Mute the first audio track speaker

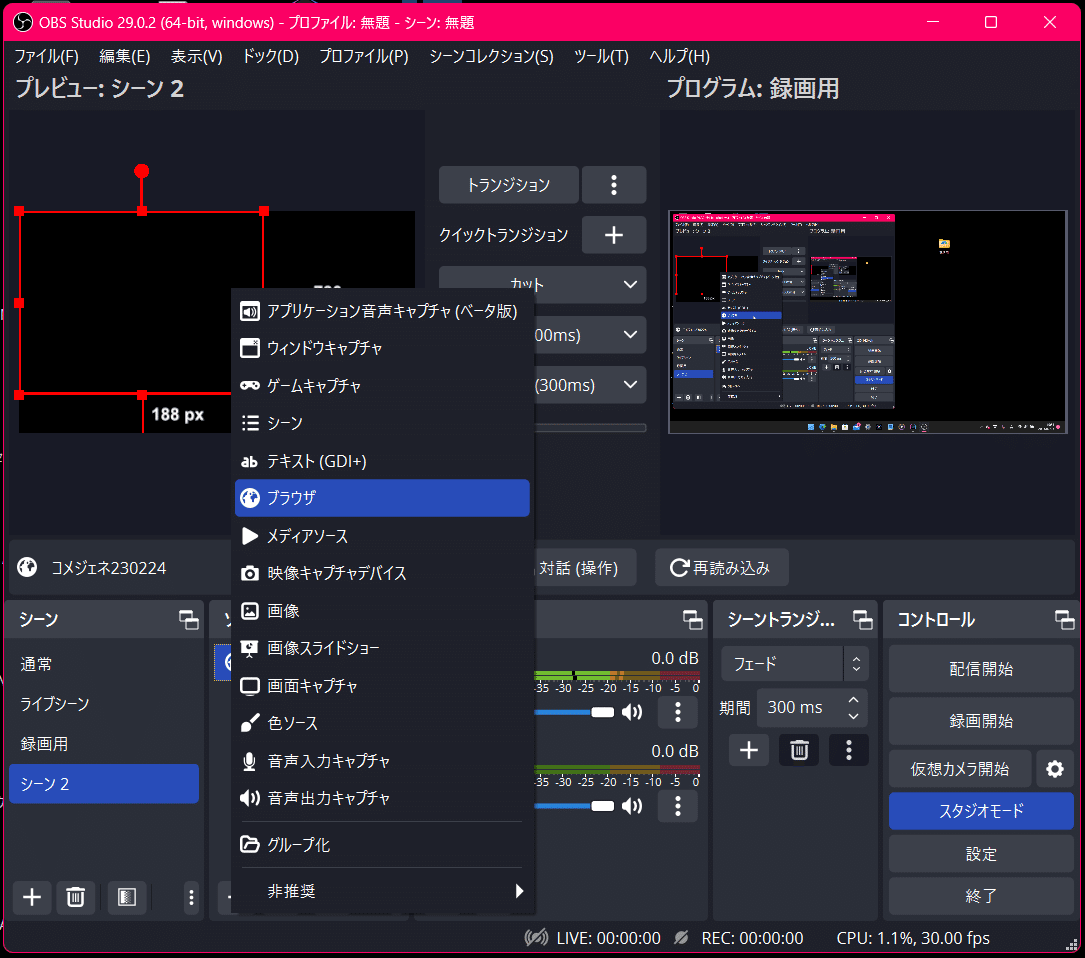pyautogui.click(x=632, y=712)
